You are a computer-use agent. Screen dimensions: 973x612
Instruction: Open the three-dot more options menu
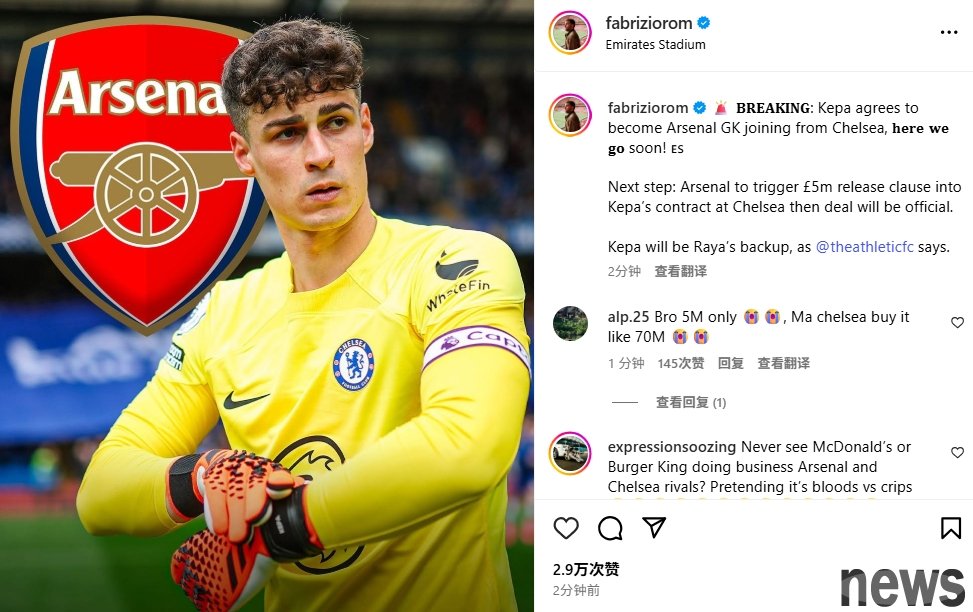coord(949,32)
